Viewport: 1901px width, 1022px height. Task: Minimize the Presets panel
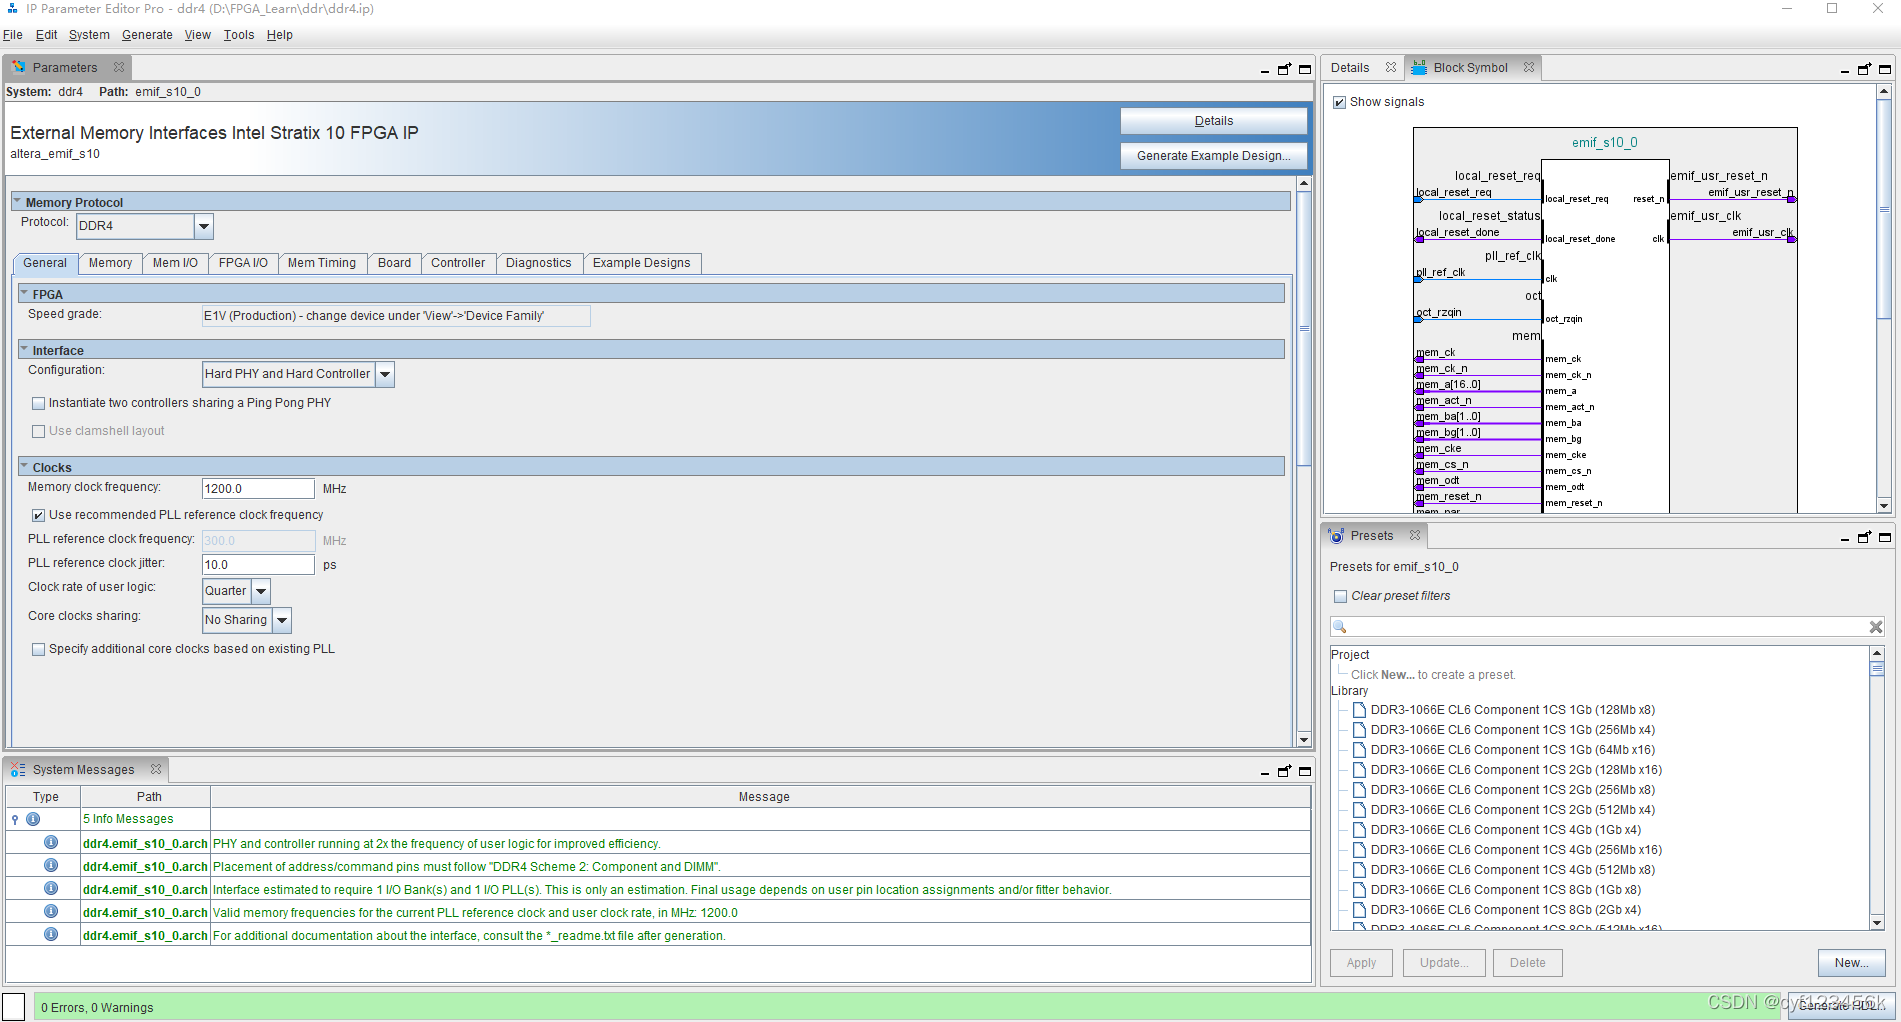pos(1845,538)
